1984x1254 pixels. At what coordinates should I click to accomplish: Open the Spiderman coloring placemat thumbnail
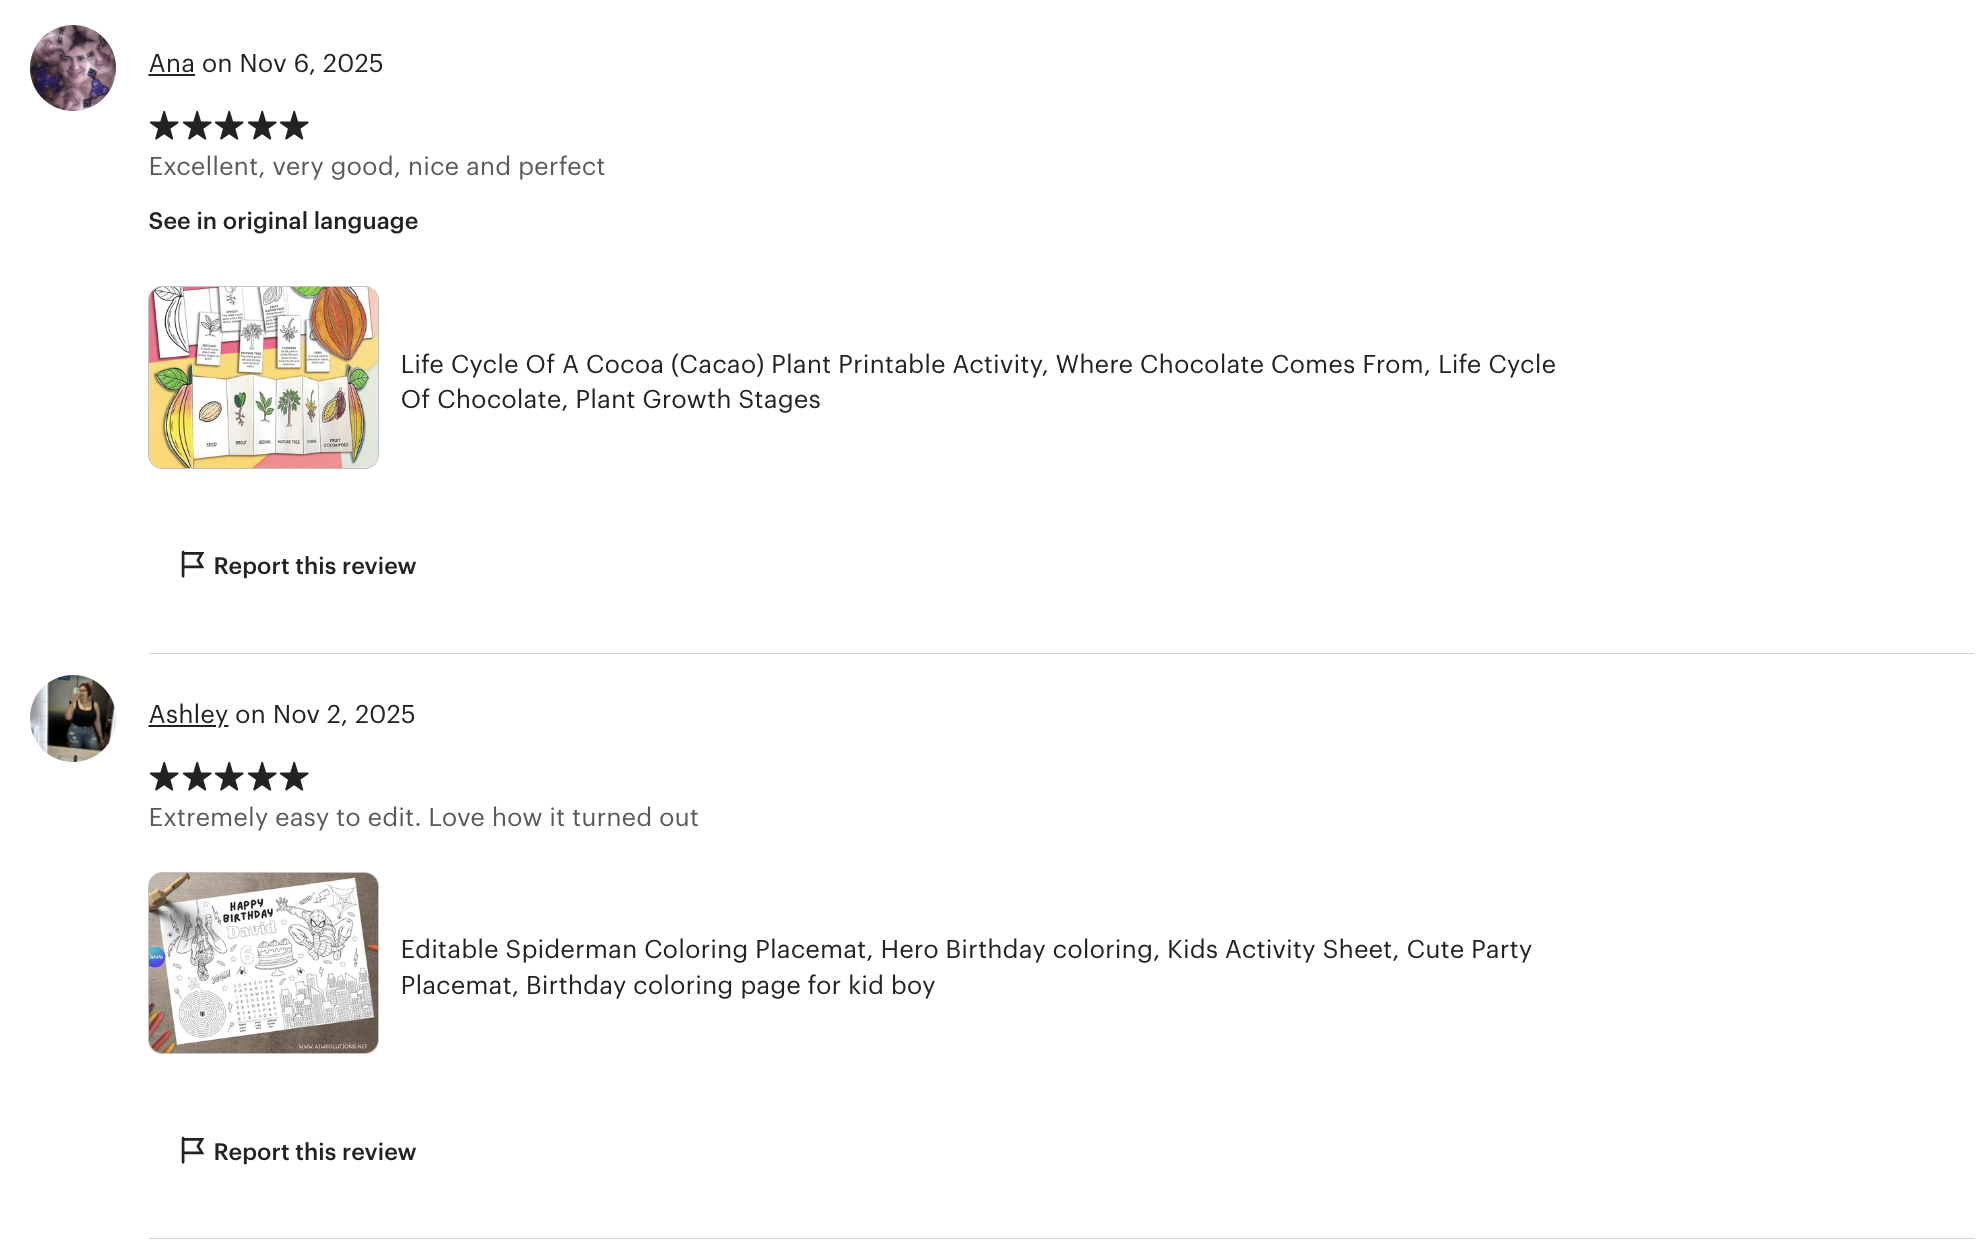point(263,963)
